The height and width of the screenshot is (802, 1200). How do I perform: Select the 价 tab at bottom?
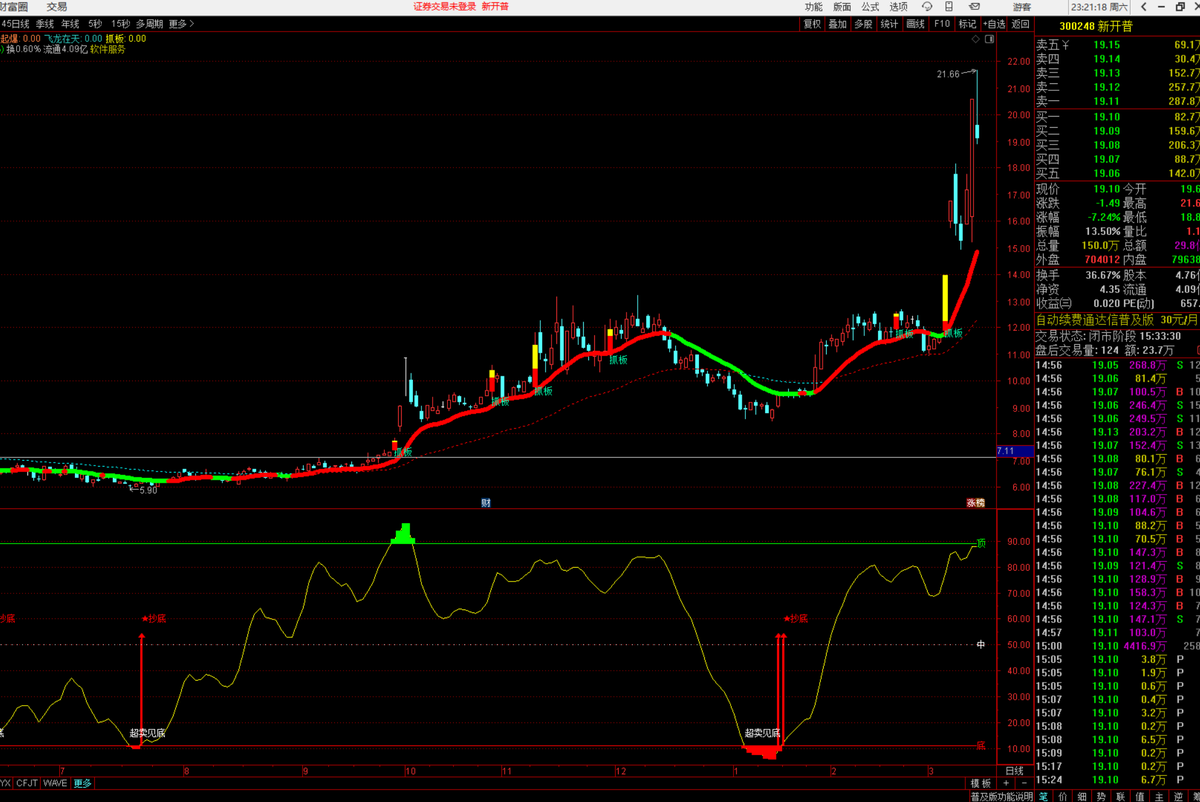coord(1062,796)
